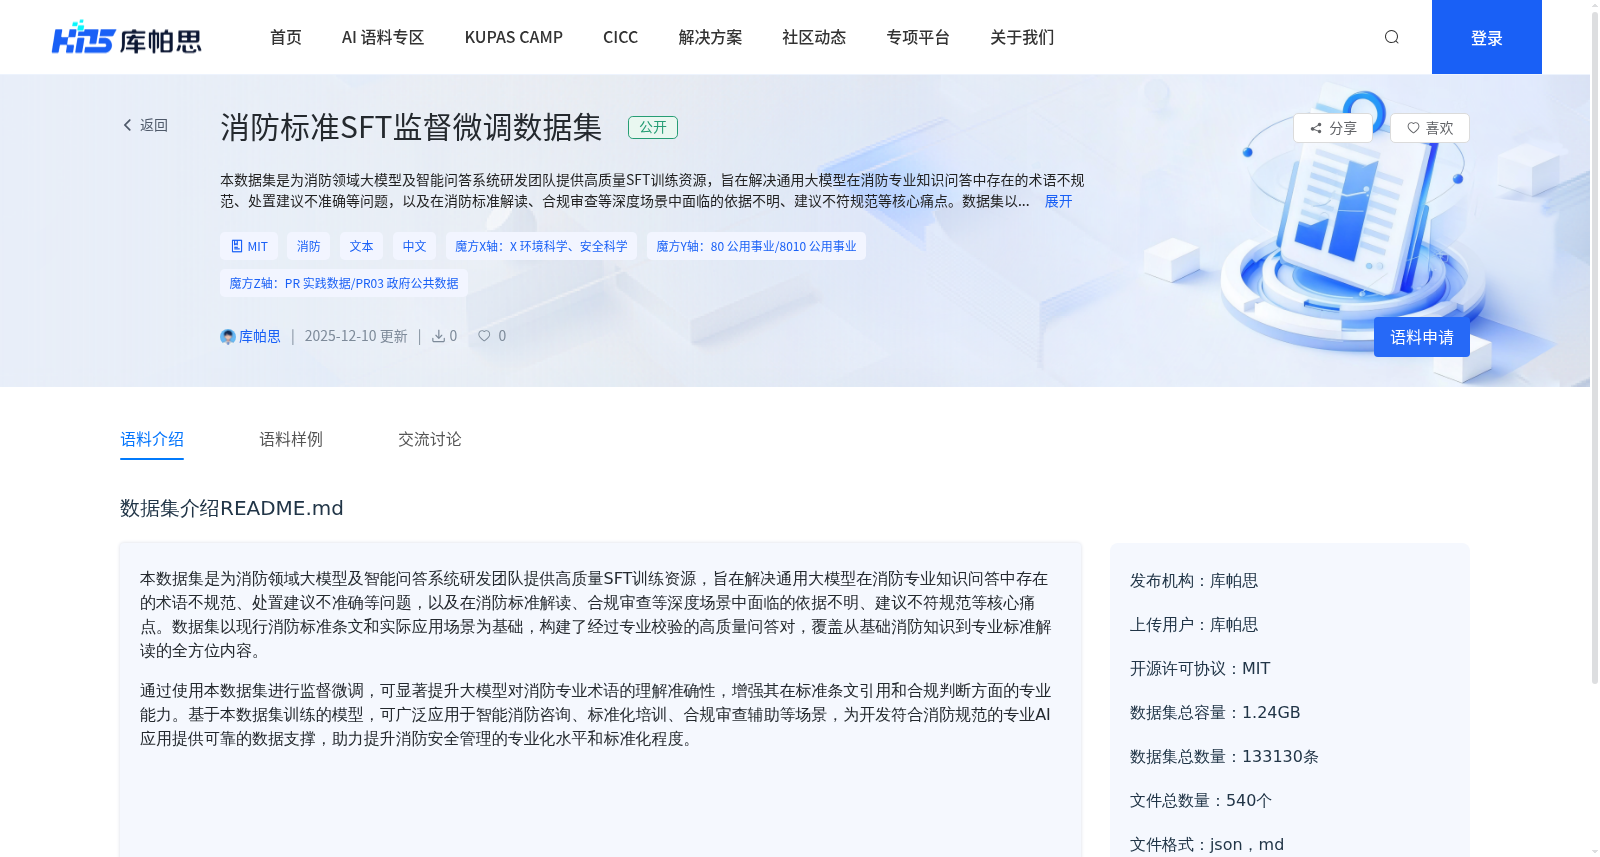Open 社区动态 menu

tap(814, 37)
